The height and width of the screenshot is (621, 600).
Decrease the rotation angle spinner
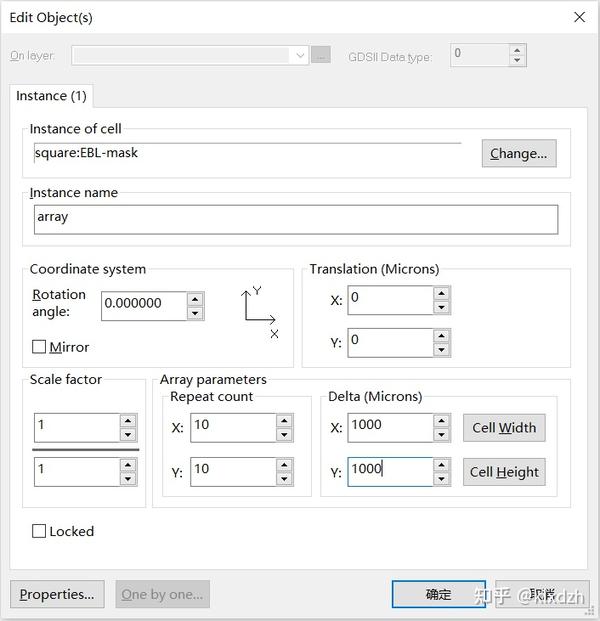click(x=196, y=313)
